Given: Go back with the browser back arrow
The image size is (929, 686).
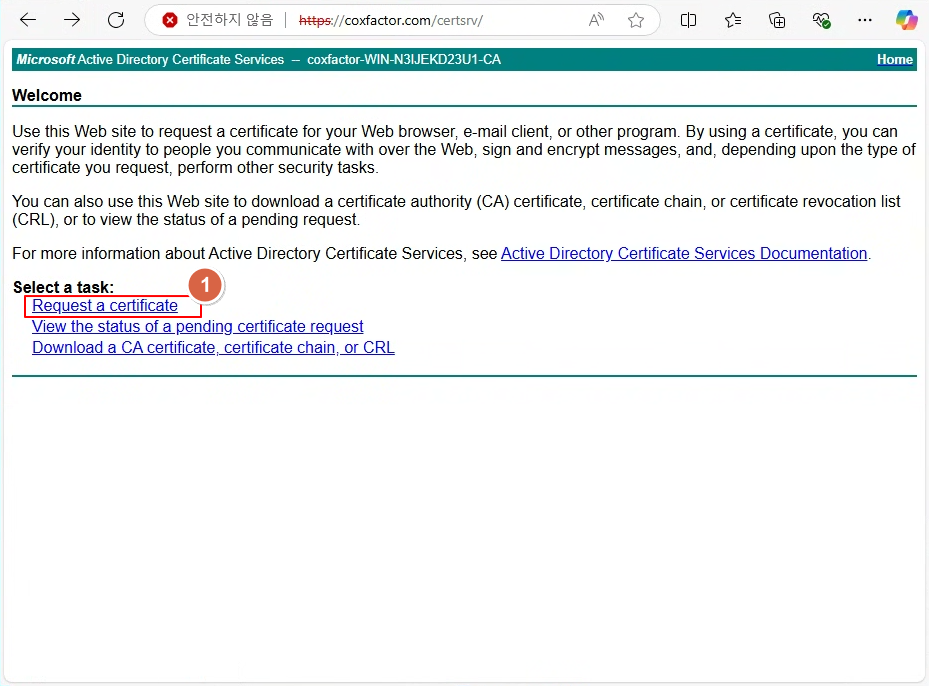Looking at the screenshot, I should (x=28, y=20).
